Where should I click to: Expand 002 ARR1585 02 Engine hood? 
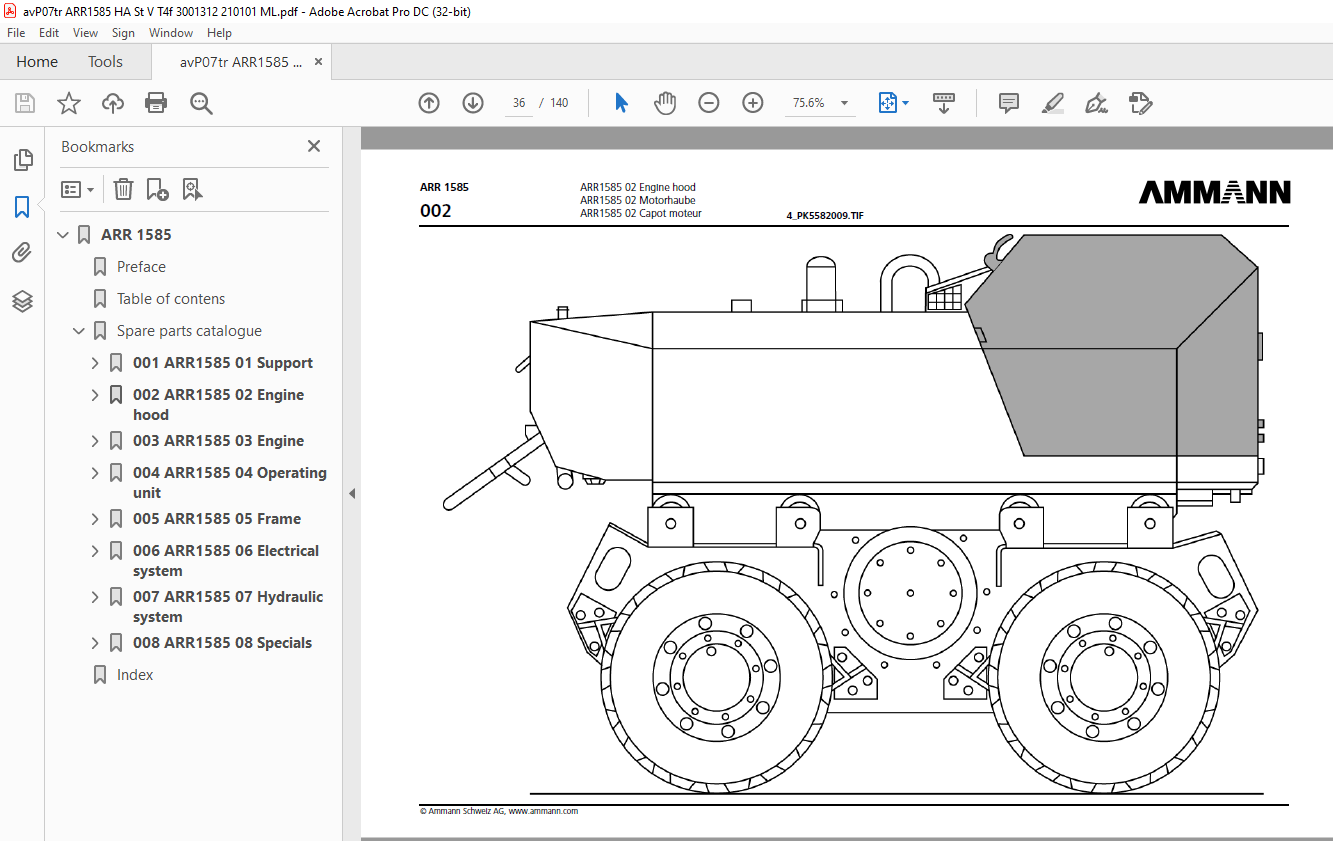pos(95,395)
